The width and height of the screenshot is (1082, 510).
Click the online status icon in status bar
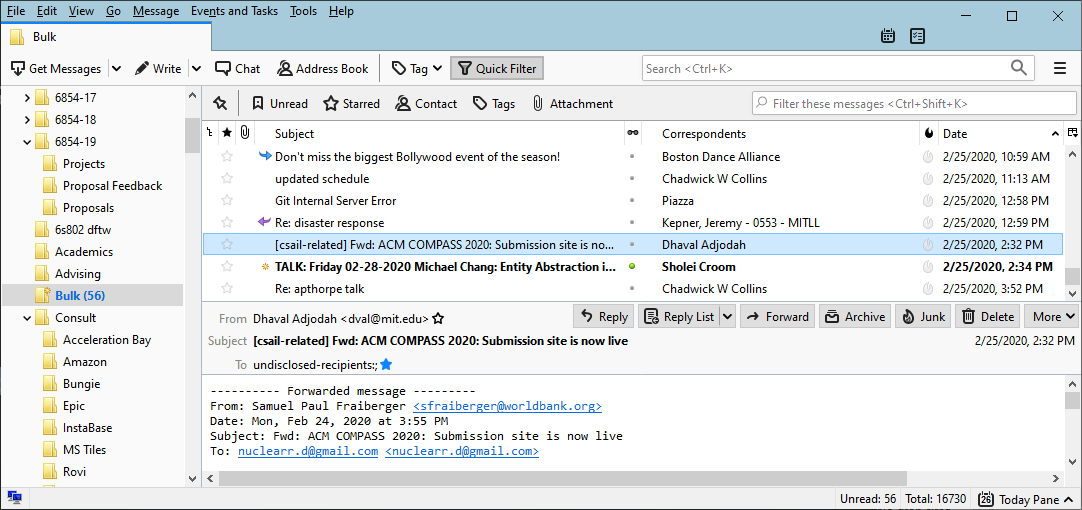click(14, 498)
